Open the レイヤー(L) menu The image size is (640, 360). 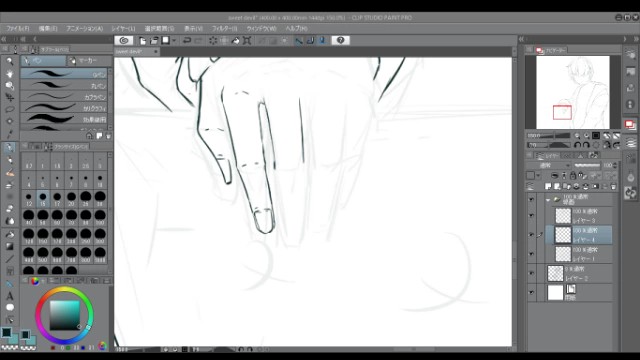pyautogui.click(x=123, y=29)
